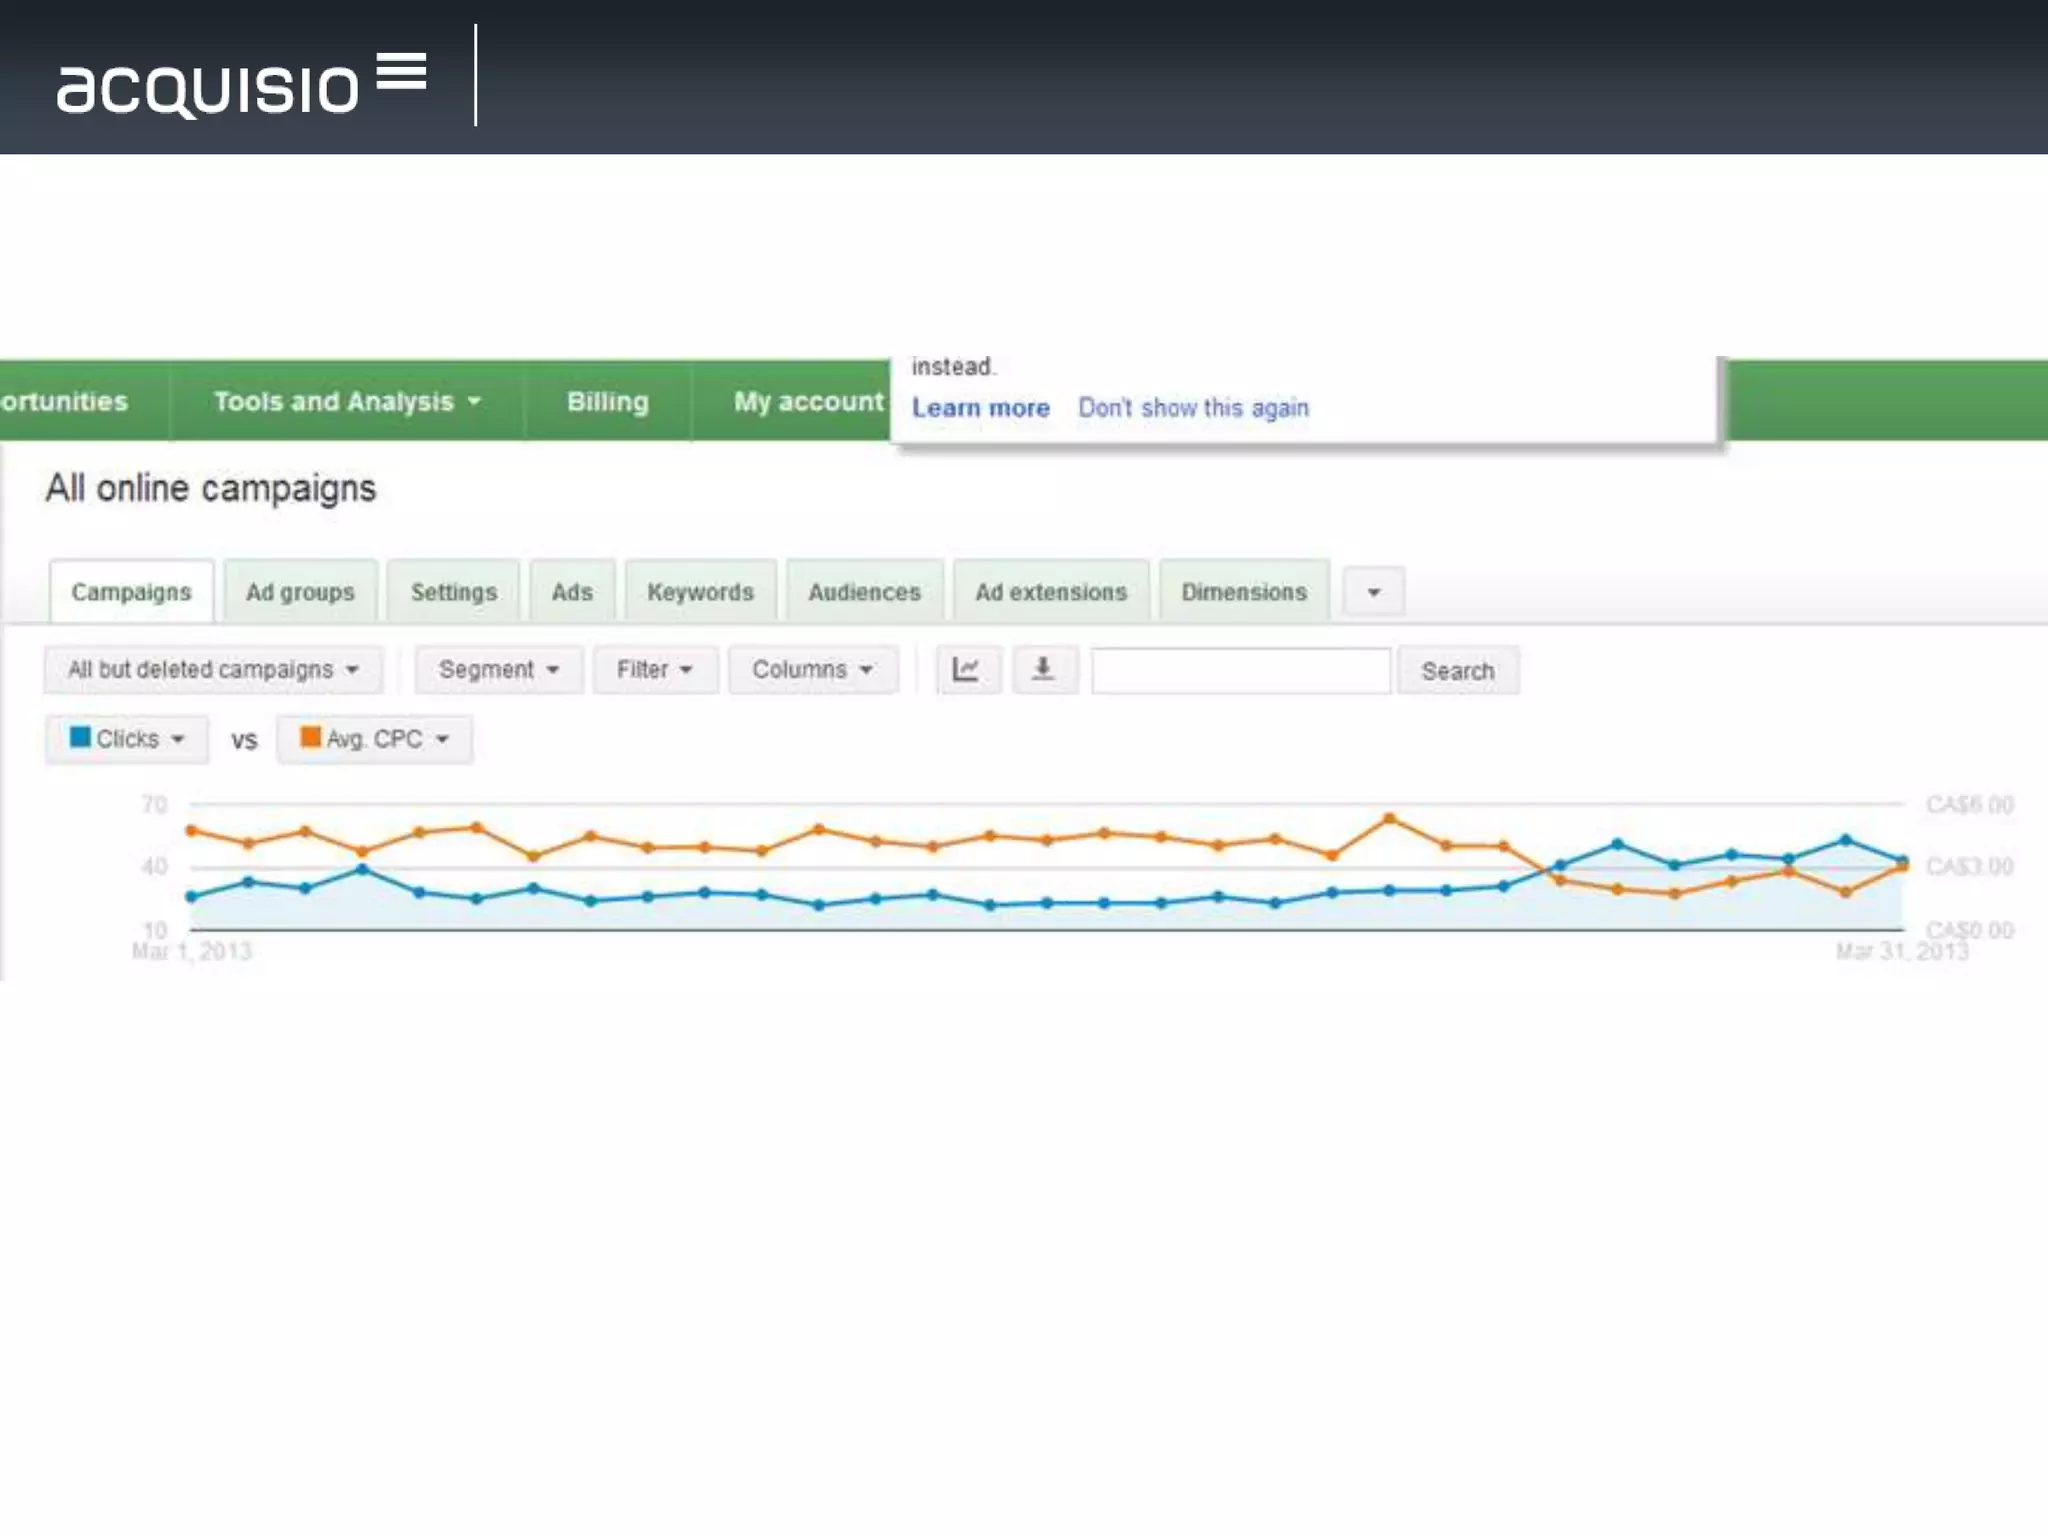Viewport: 2048px width, 1536px height.
Task: Expand the extra tabs arrow after Dimensions
Action: pos(1373,592)
